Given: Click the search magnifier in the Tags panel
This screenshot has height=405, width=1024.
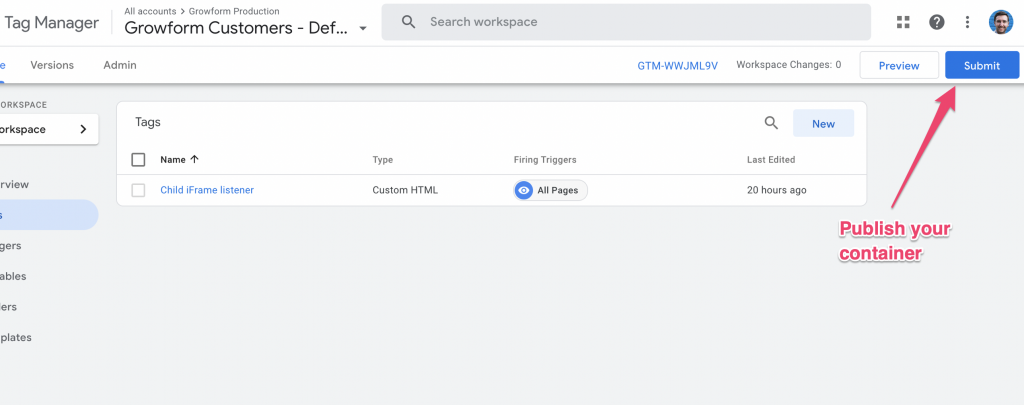Looking at the screenshot, I should click(x=771, y=123).
